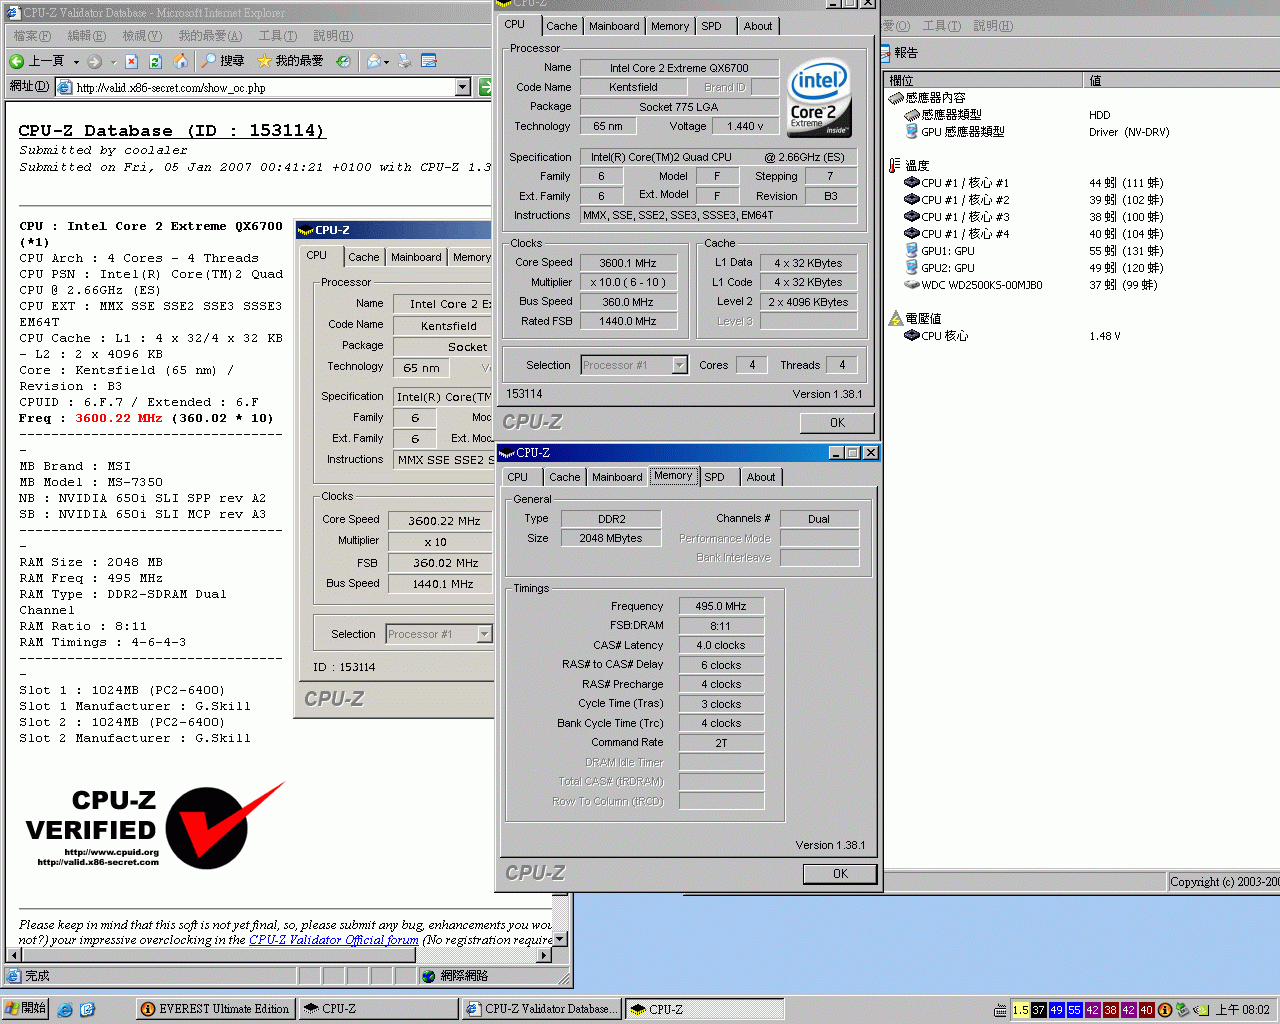Viewport: 1280px width, 1024px height.
Task: Click the orange EVEREST info tray icon
Action: [x=1164, y=1010]
